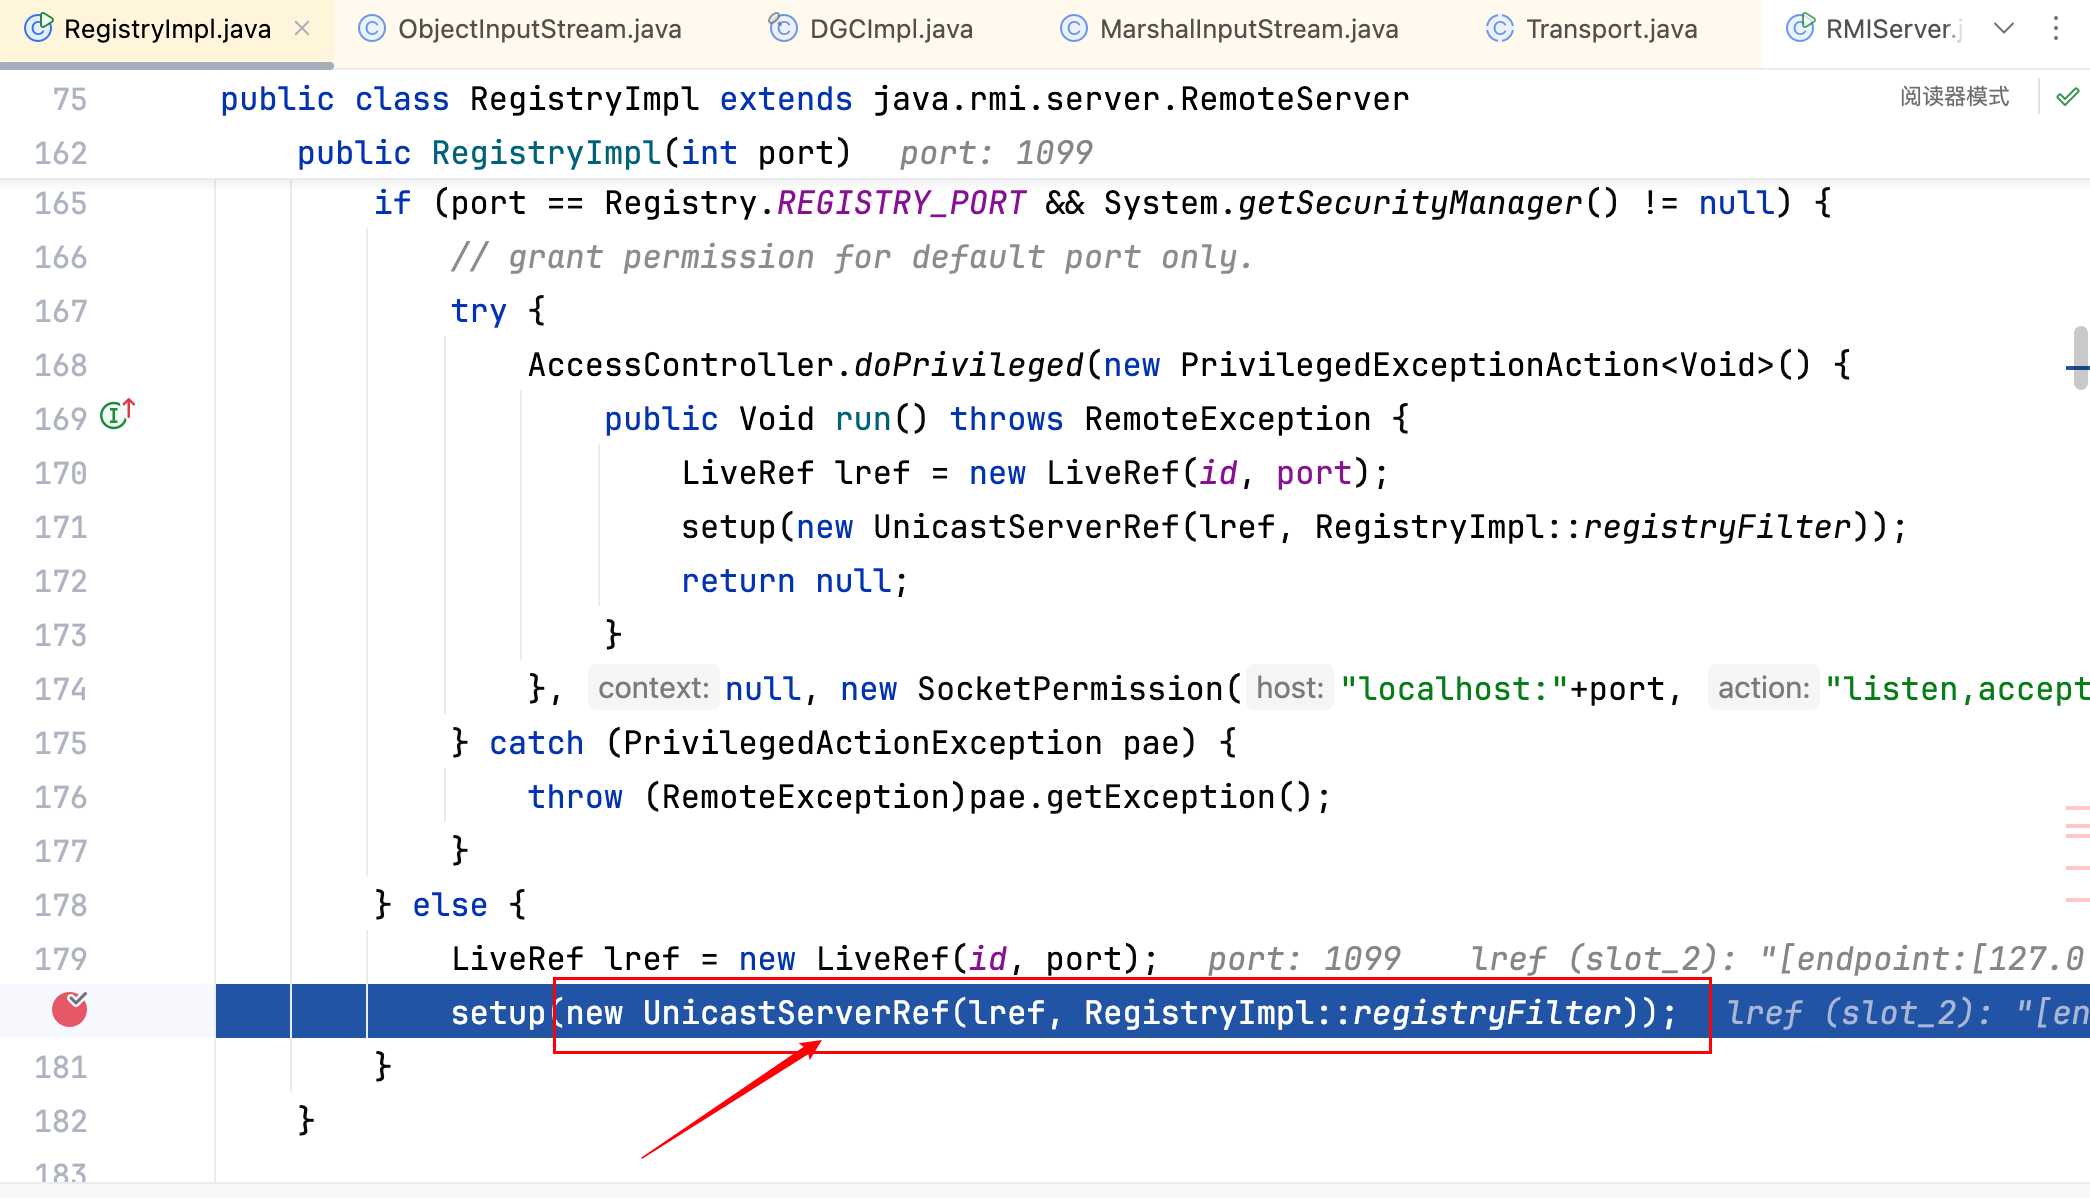Screen dimensions: 2090x1198
Task: Click the implements-method gutter icon on line 169
Action: [x=116, y=415]
